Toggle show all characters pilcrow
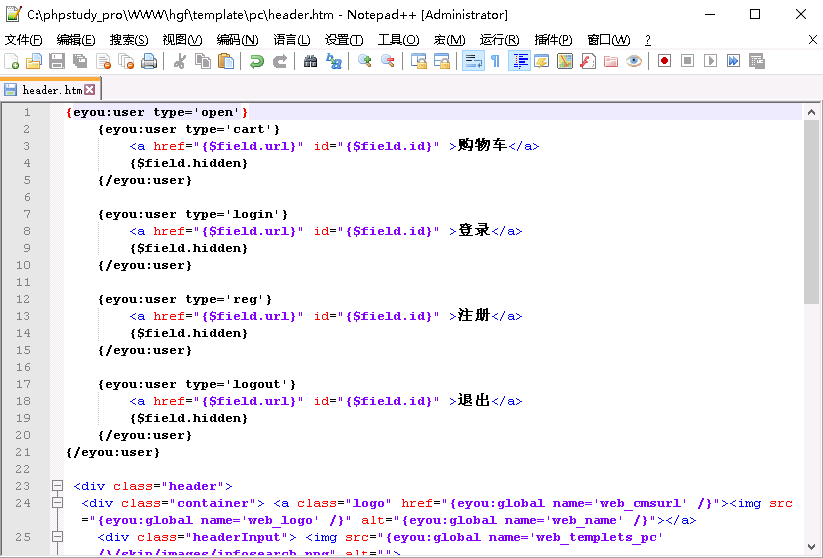The image size is (823, 558). pyautogui.click(x=495, y=61)
